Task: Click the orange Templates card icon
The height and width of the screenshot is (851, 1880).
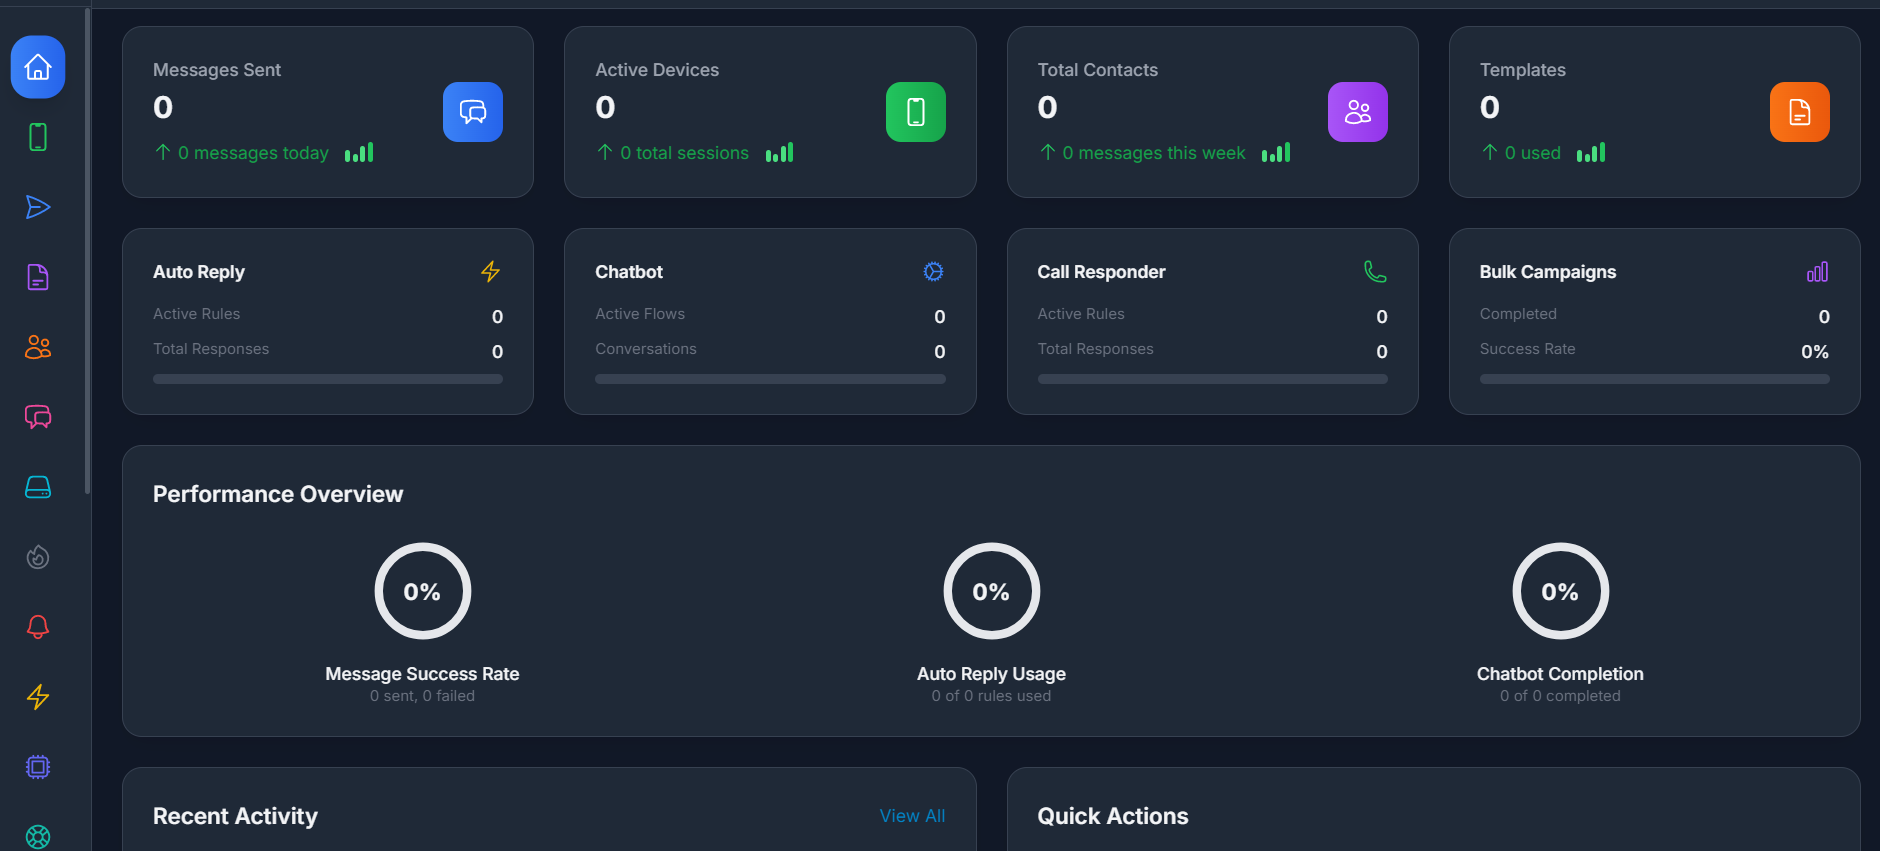Action: 1799,112
